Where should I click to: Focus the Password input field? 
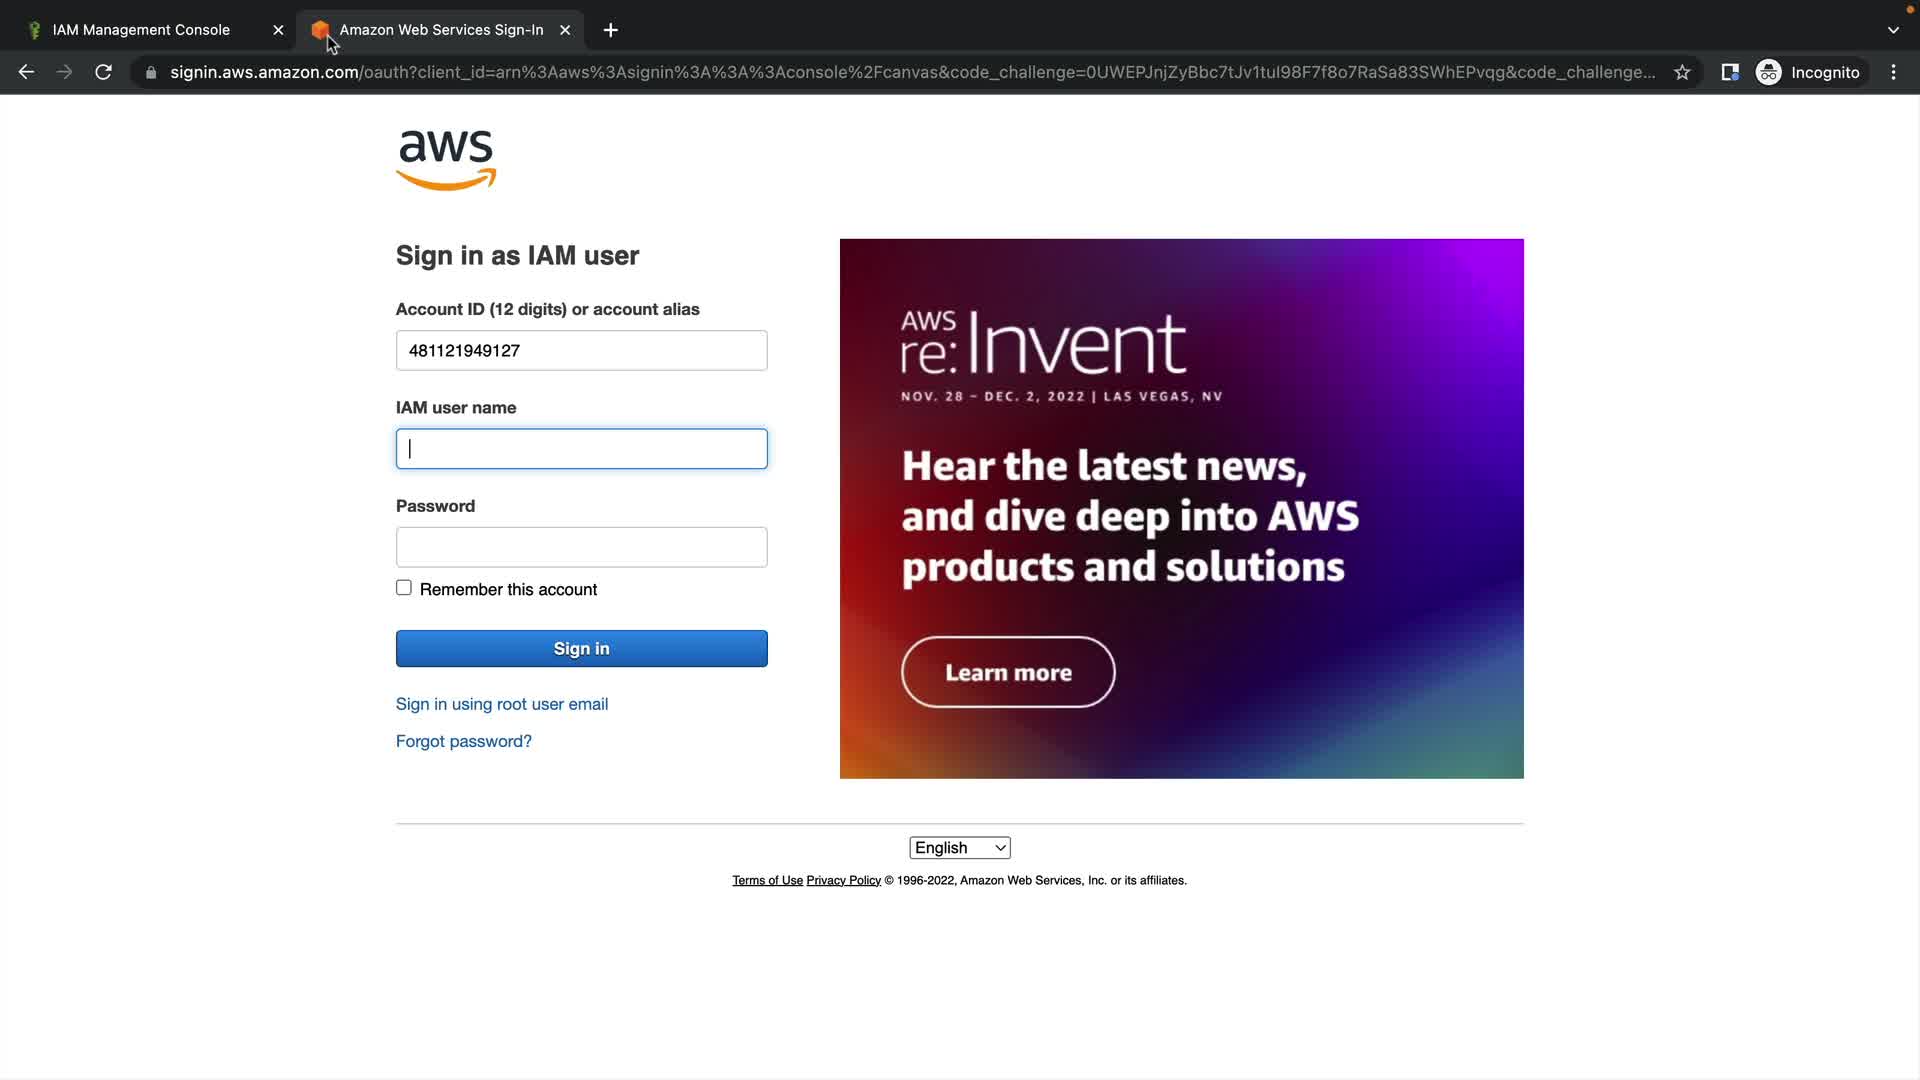click(x=581, y=547)
